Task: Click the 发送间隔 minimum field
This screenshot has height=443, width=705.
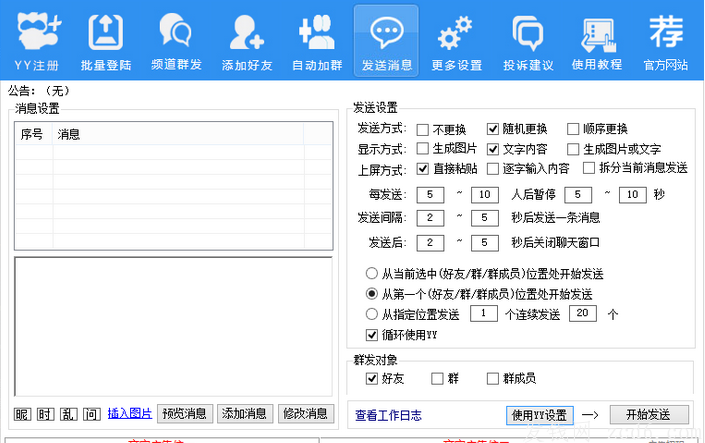Action: pyautogui.click(x=430, y=218)
